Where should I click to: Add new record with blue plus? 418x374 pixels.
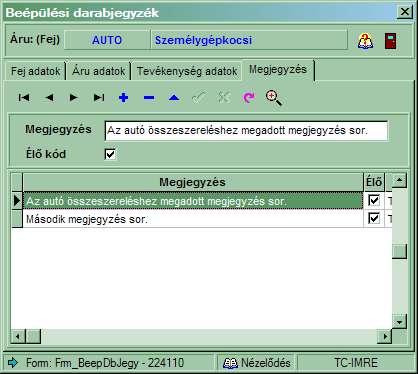click(x=124, y=98)
